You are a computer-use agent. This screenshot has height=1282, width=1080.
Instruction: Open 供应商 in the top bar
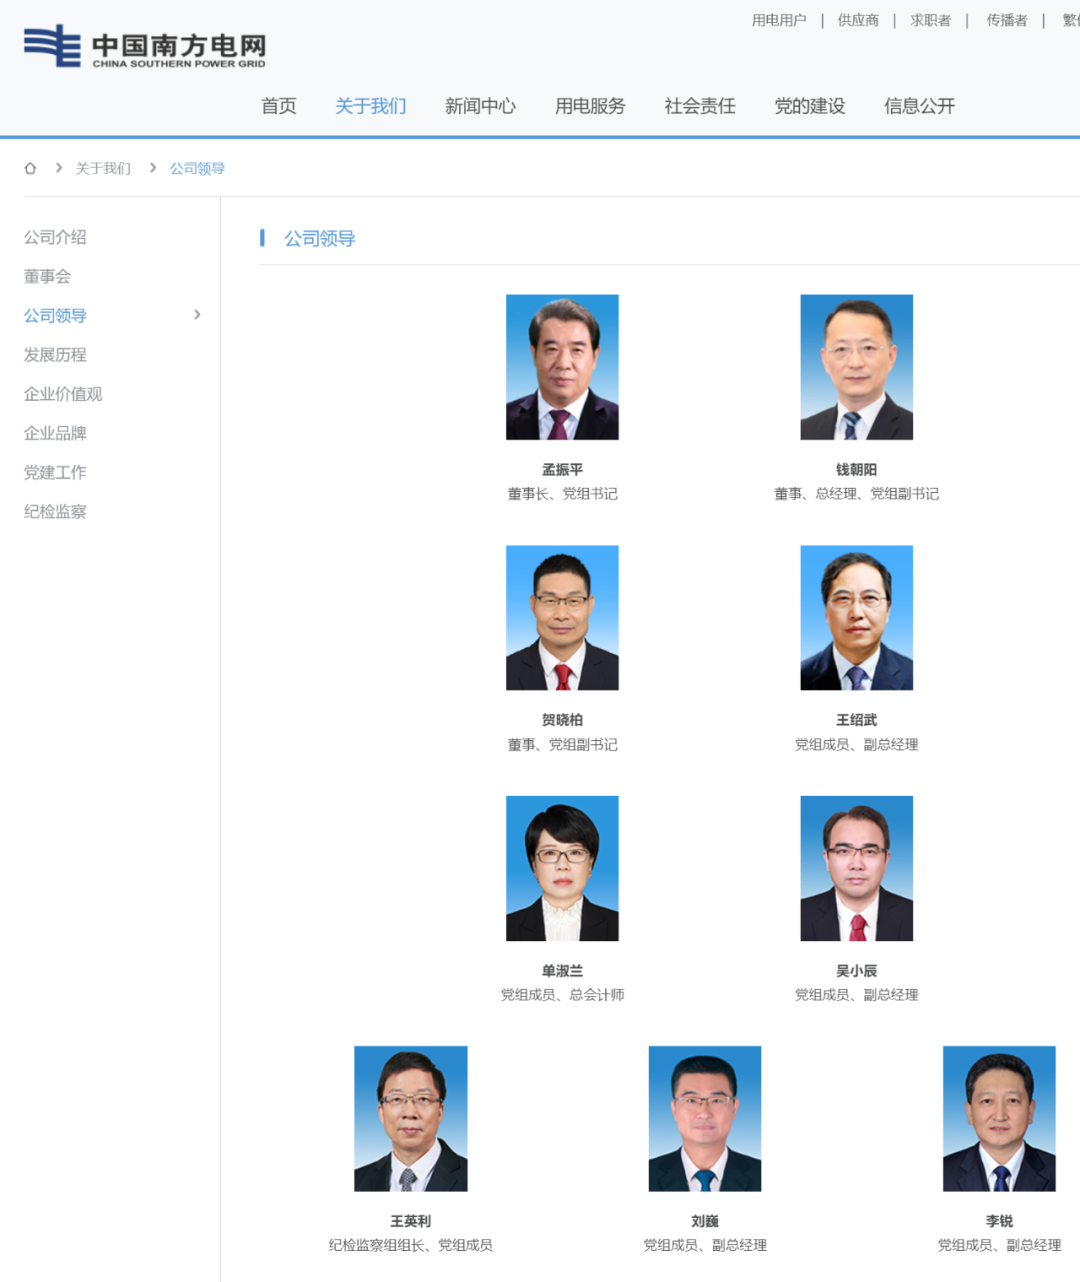click(x=857, y=19)
